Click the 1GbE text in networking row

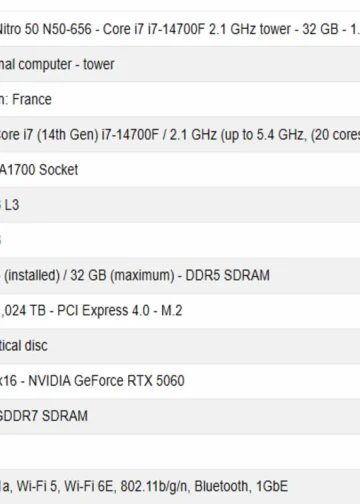coord(271,486)
